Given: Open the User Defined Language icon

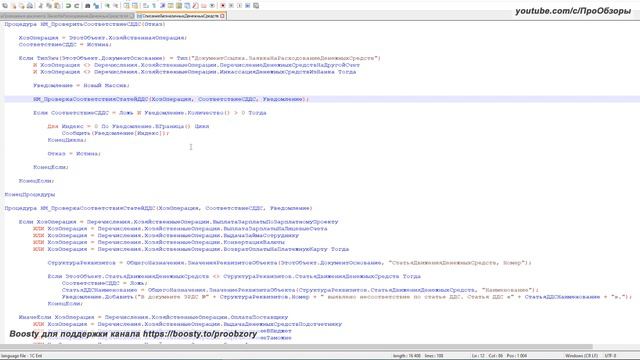Looking at the screenshot, I should click(x=170, y=6).
